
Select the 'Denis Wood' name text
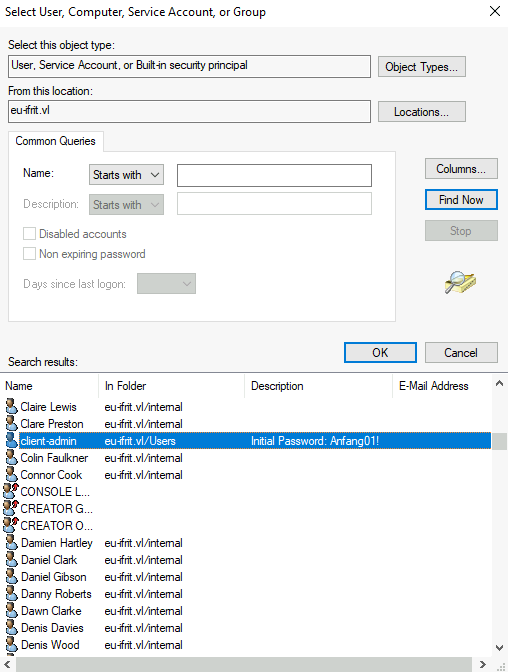coord(50,645)
